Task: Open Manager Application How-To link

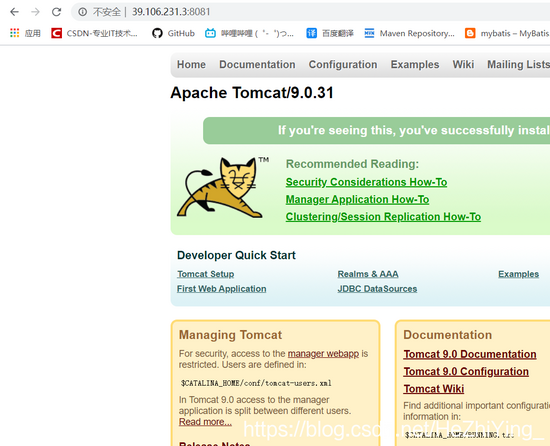Action: (x=357, y=200)
